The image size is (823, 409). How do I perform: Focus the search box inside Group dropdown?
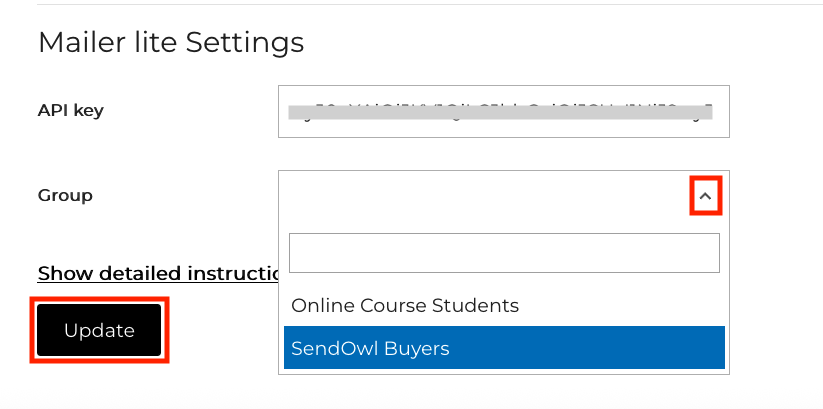[x=504, y=253]
